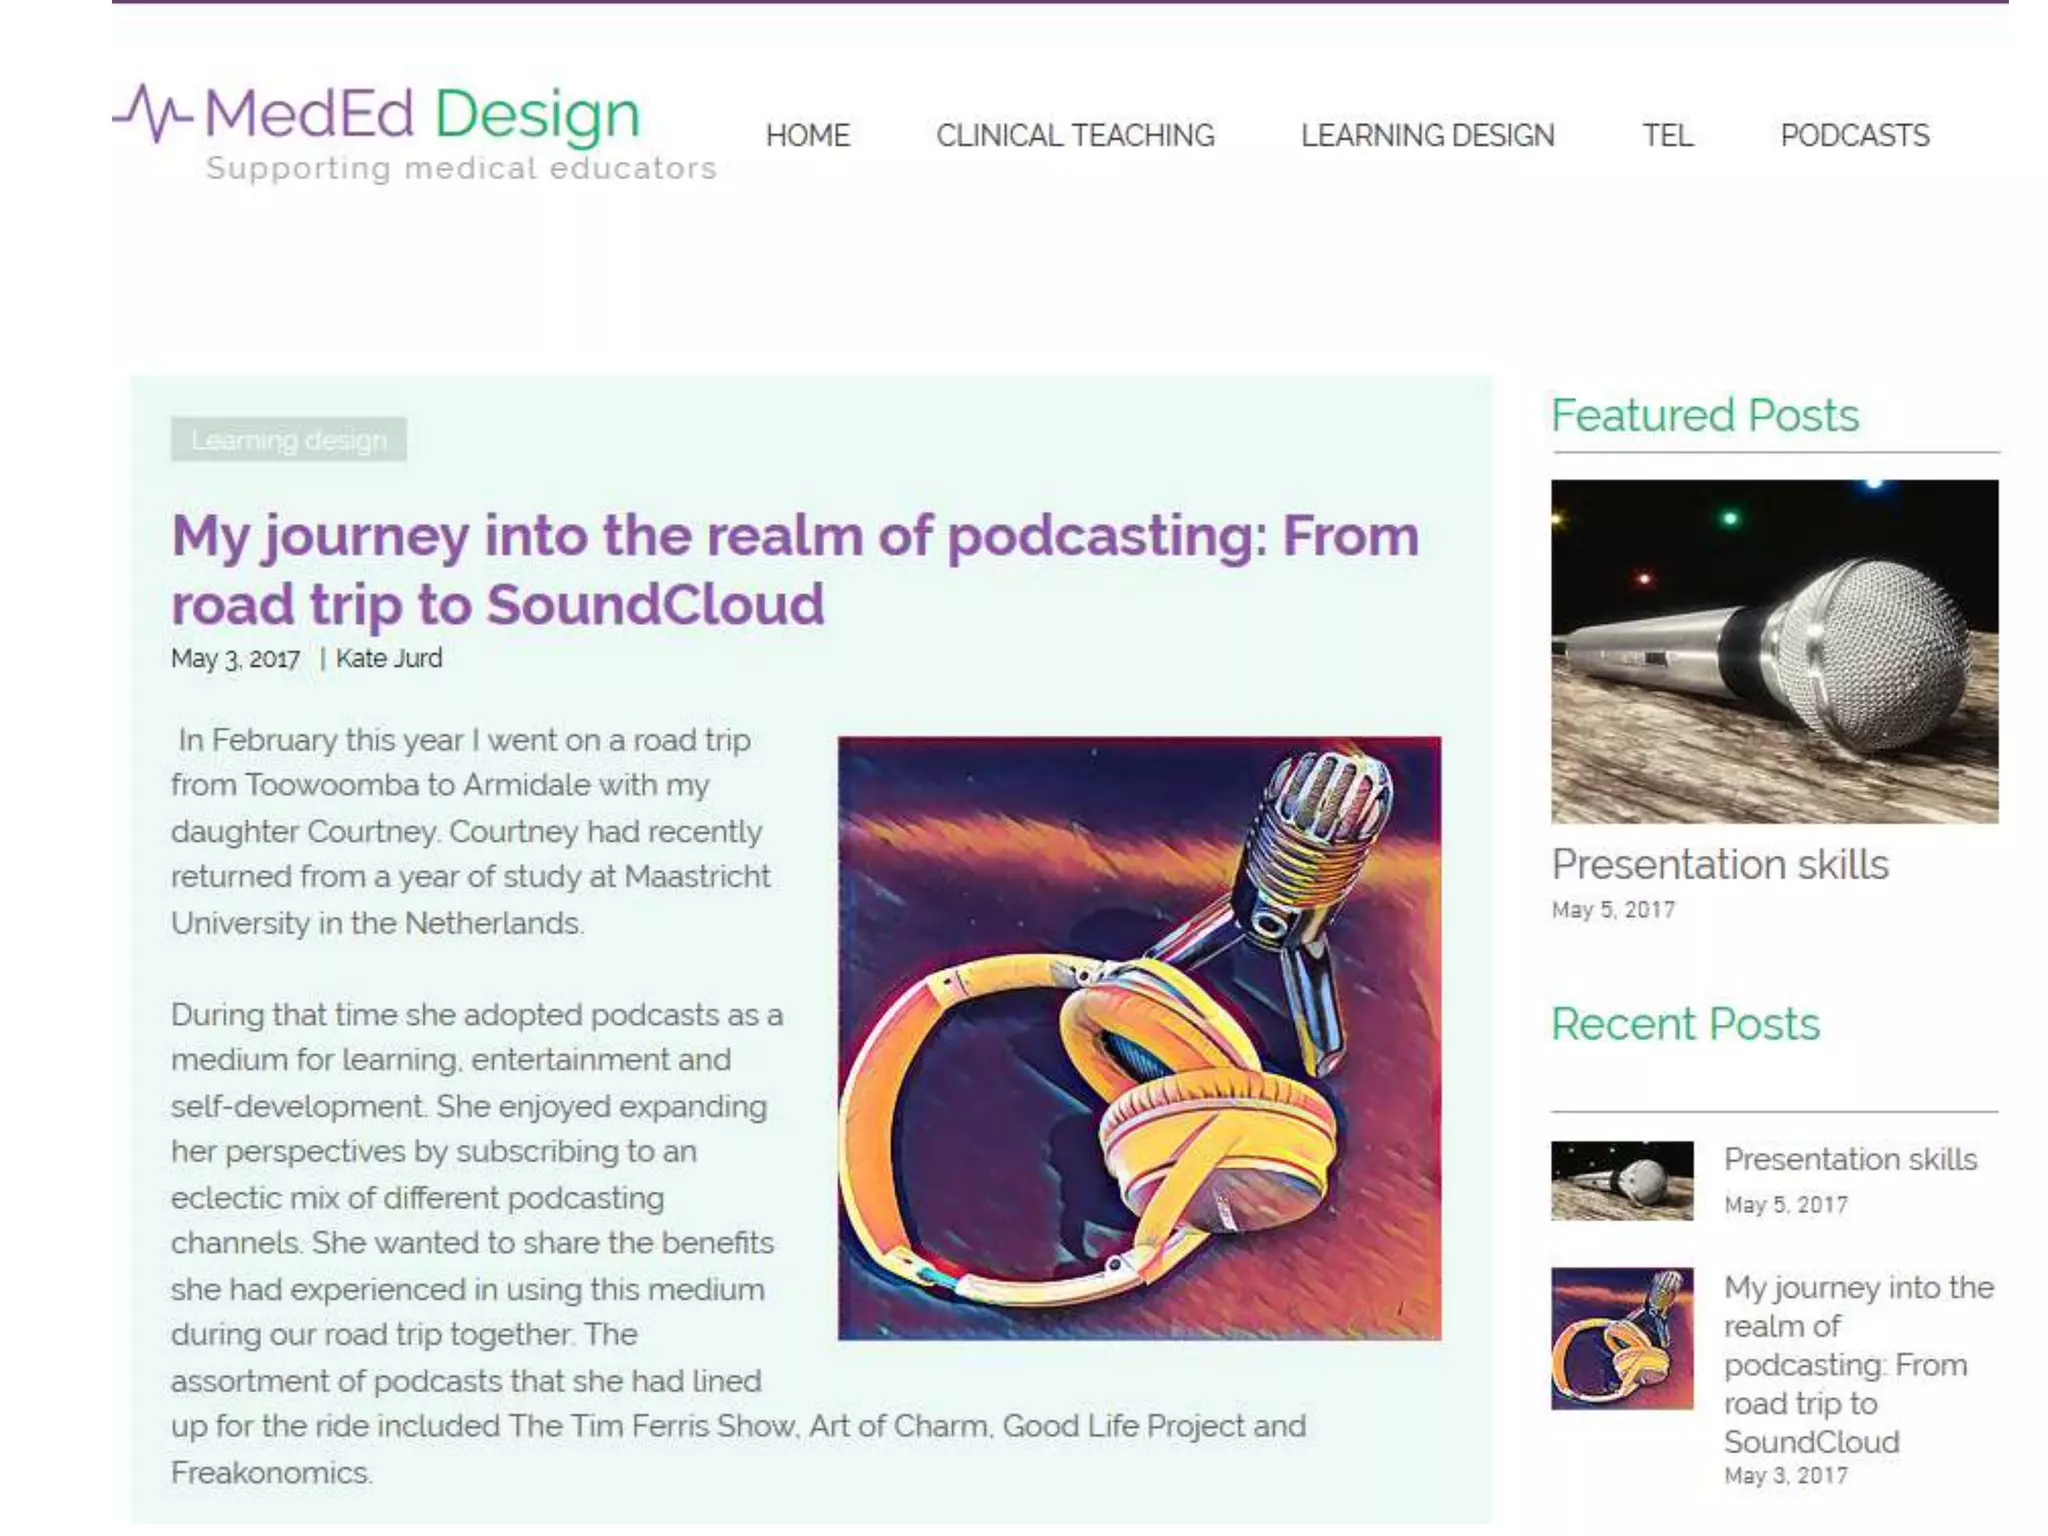The image size is (2048, 1536).
Task: Select the TEL navigation item
Action: 1667,135
